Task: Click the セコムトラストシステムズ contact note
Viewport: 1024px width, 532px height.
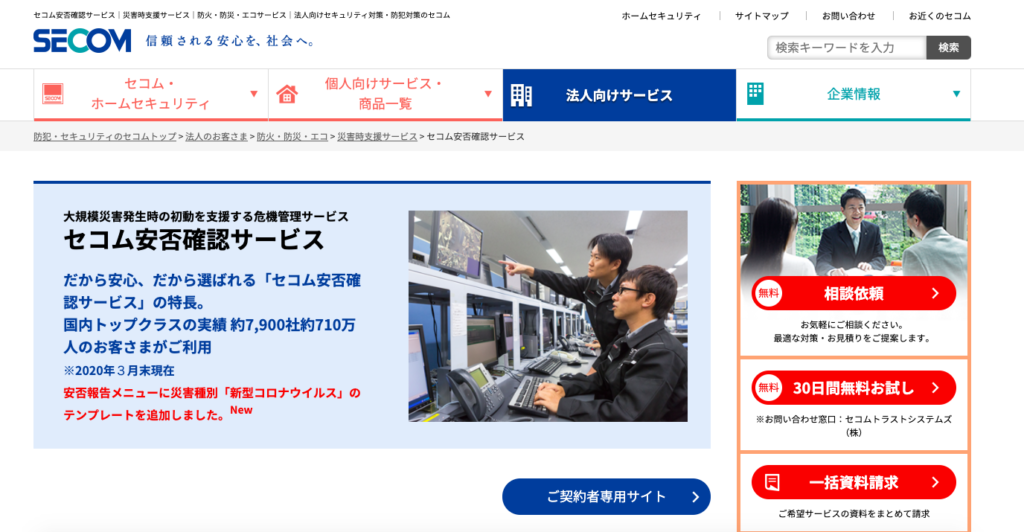Action: click(854, 426)
